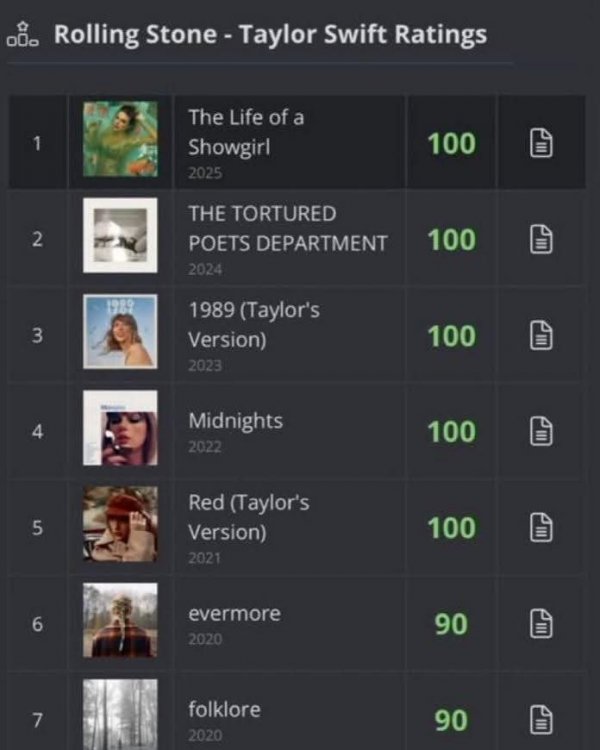Screen dimensions: 600x750
Task: Click the ratings chart icon beside the title
Action: click(22, 36)
